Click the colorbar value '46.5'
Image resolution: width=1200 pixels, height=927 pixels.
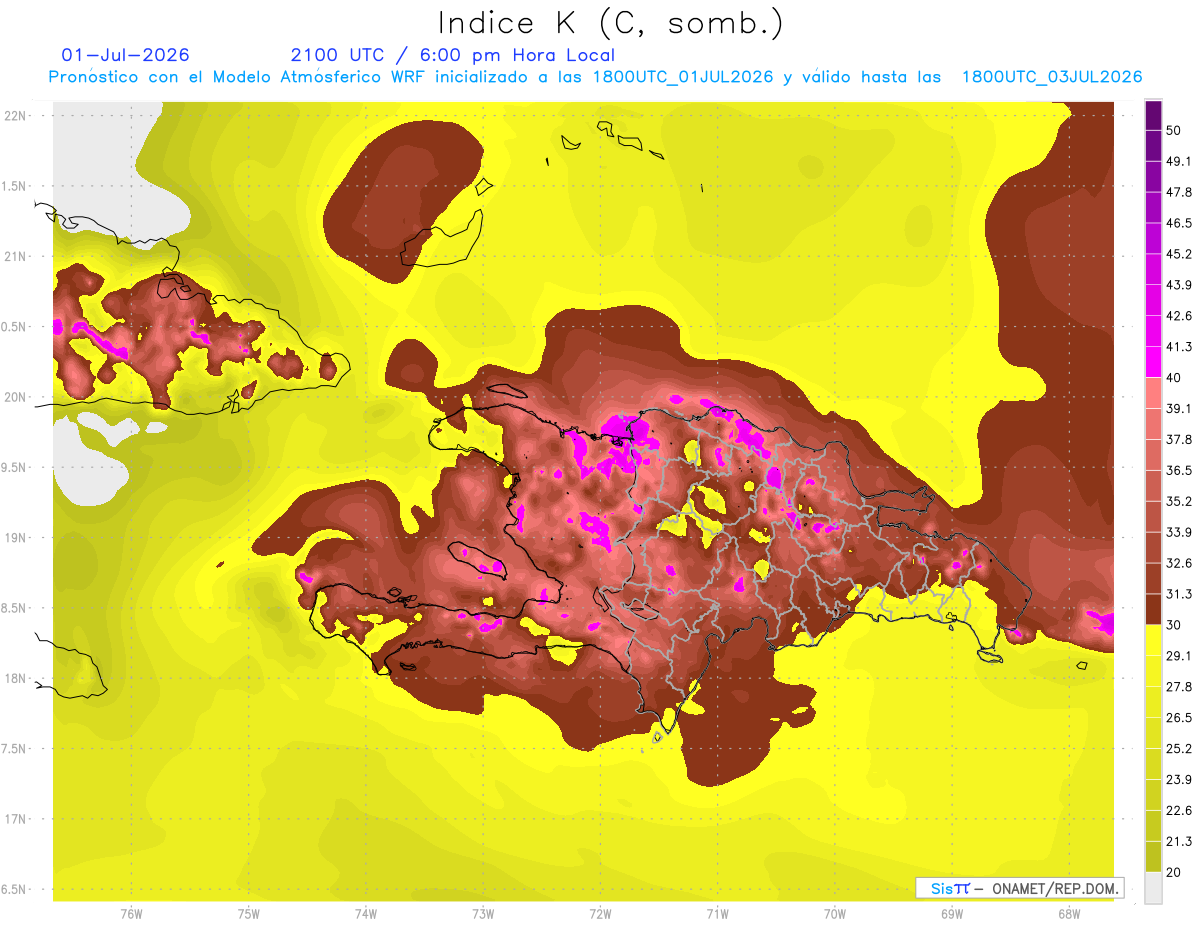coord(1179,224)
